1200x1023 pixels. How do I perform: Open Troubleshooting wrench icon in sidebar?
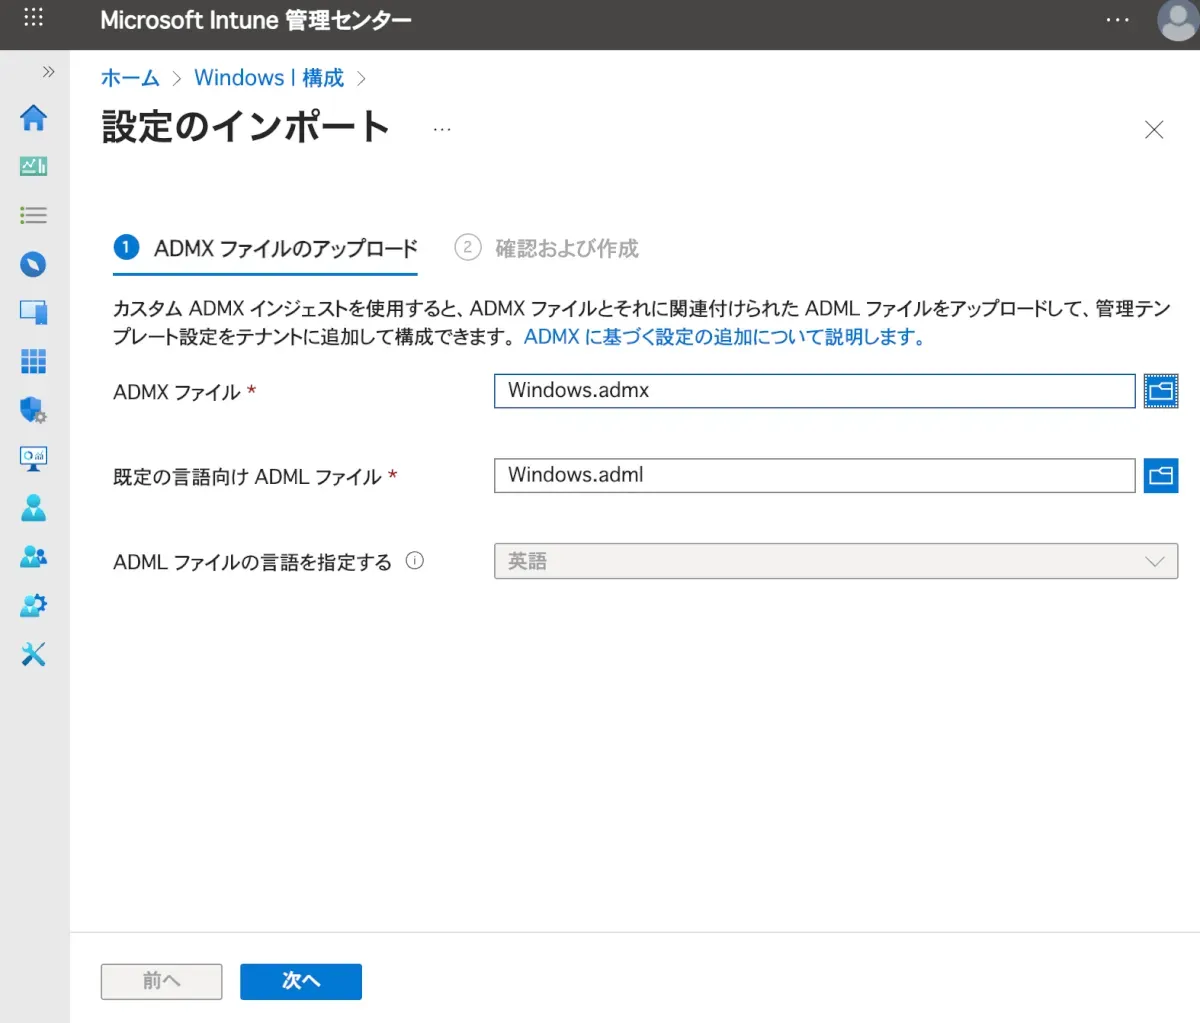(x=33, y=654)
